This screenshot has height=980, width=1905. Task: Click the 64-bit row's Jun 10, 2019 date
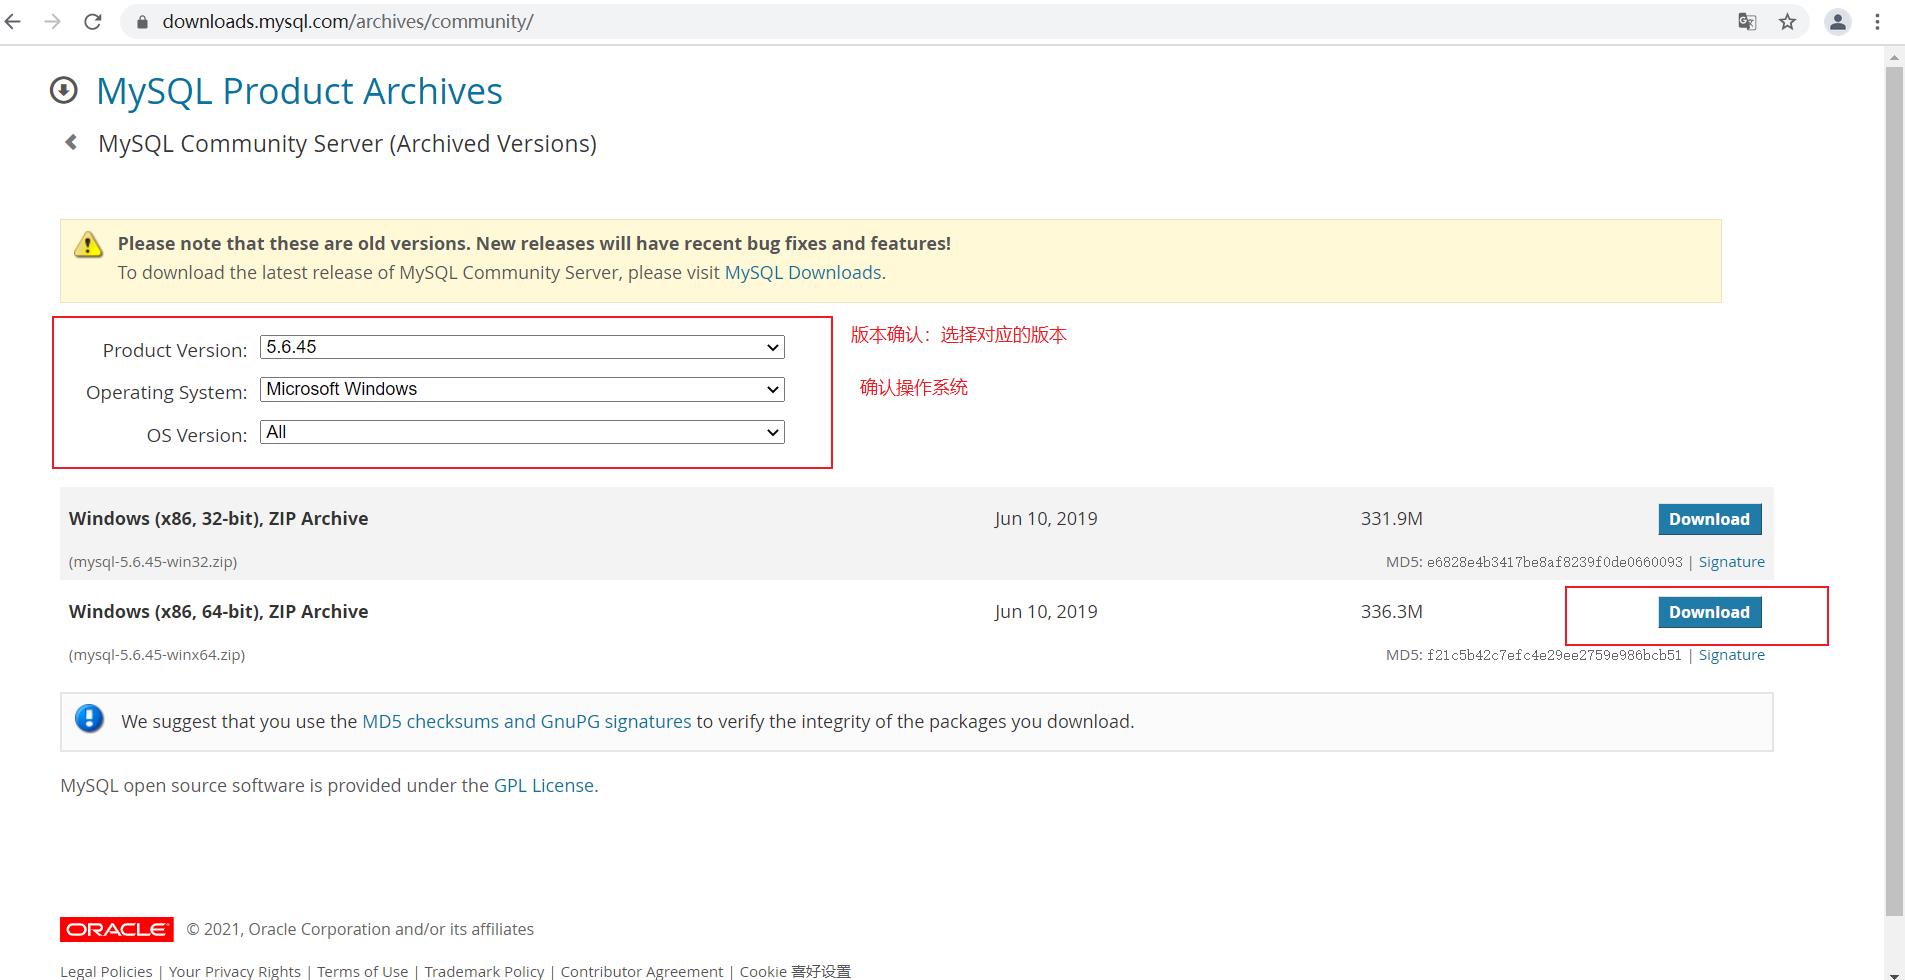coord(1046,612)
